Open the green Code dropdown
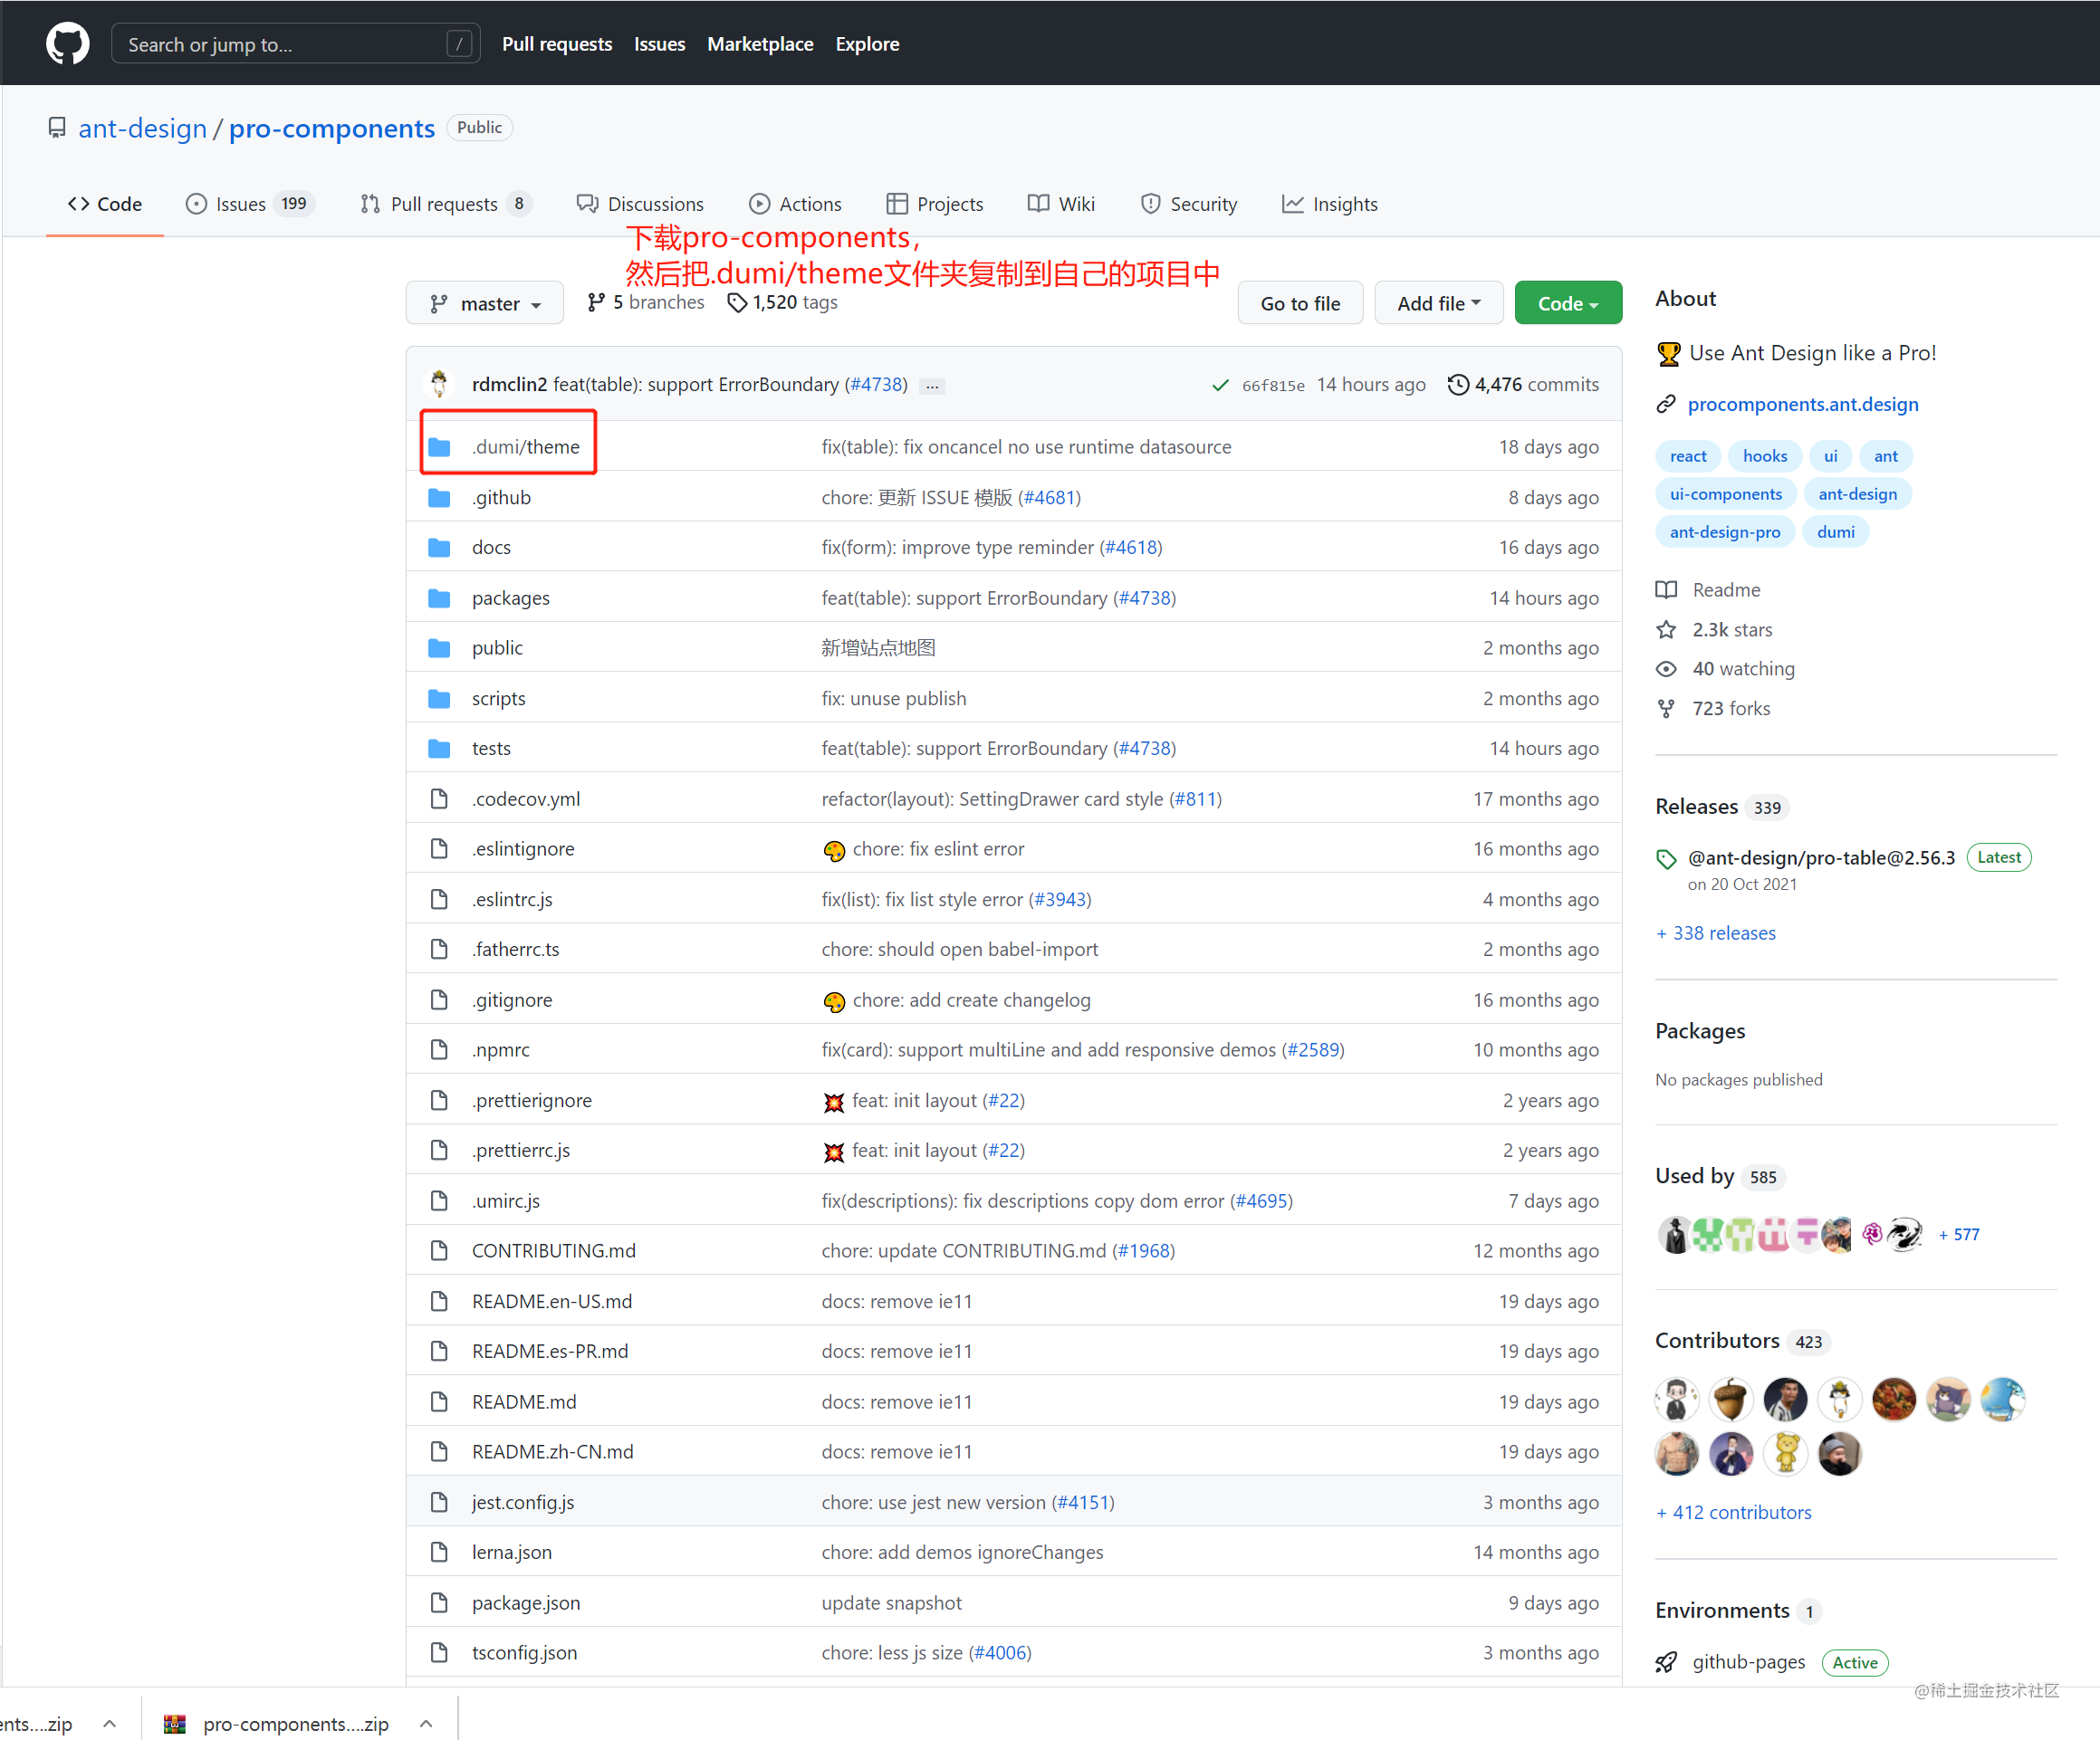This screenshot has height=1740, width=2100. 1568,303
